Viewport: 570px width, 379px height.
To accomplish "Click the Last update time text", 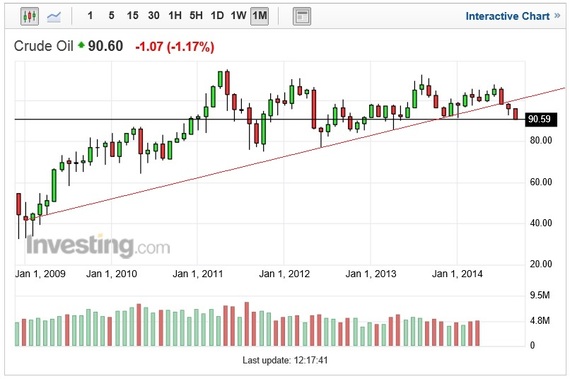I will pyautogui.click(x=285, y=360).
